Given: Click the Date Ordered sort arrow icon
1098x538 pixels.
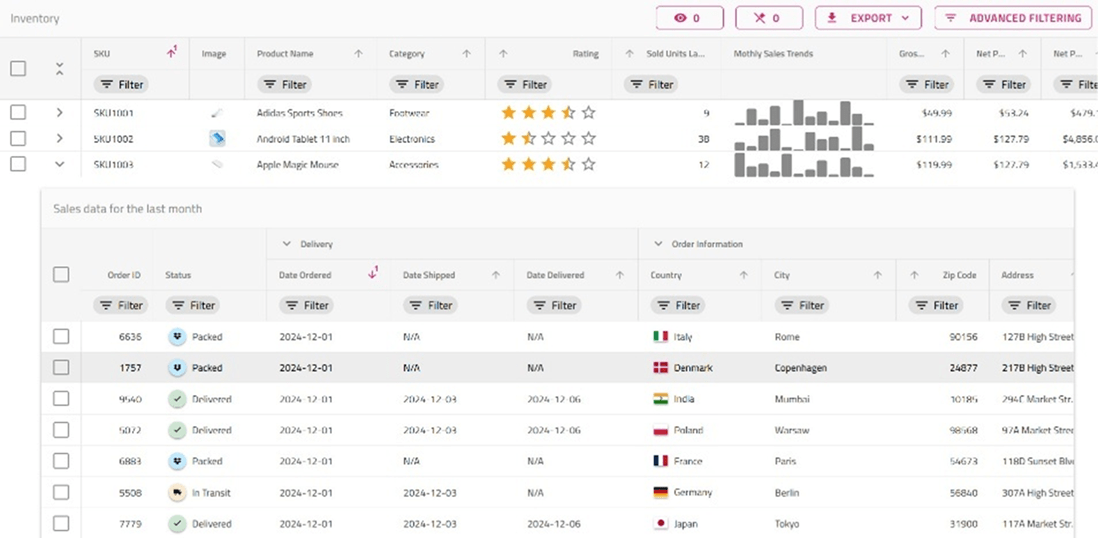Looking at the screenshot, I should pyautogui.click(x=373, y=273).
